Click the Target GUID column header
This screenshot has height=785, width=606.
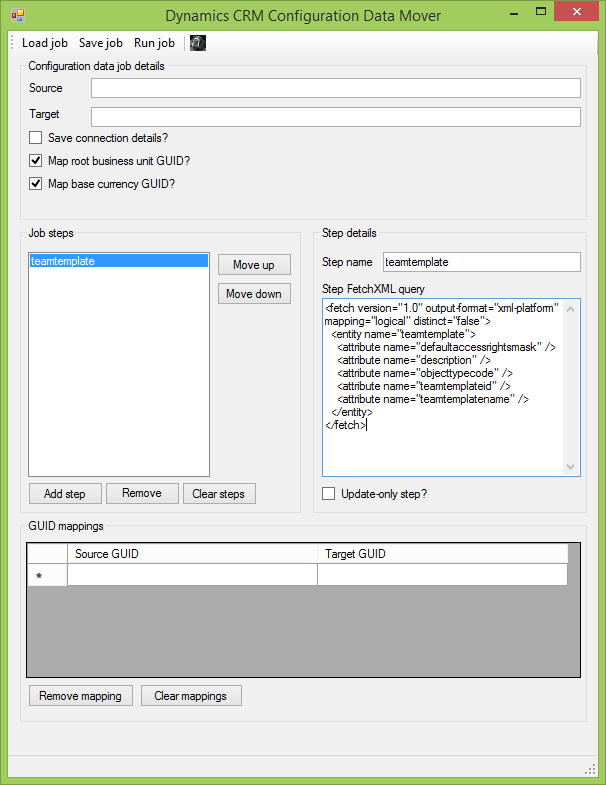pos(443,554)
